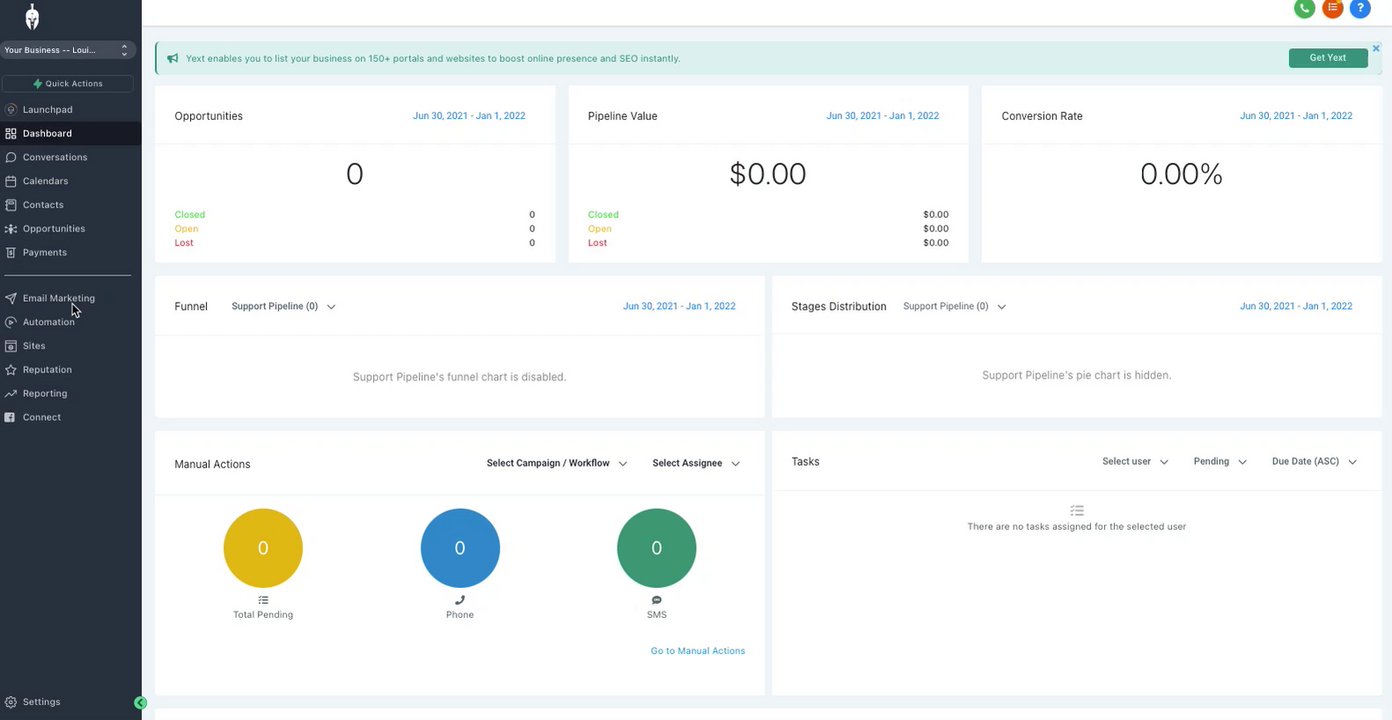
Task: Click the Get Yext button
Action: [1328, 58]
